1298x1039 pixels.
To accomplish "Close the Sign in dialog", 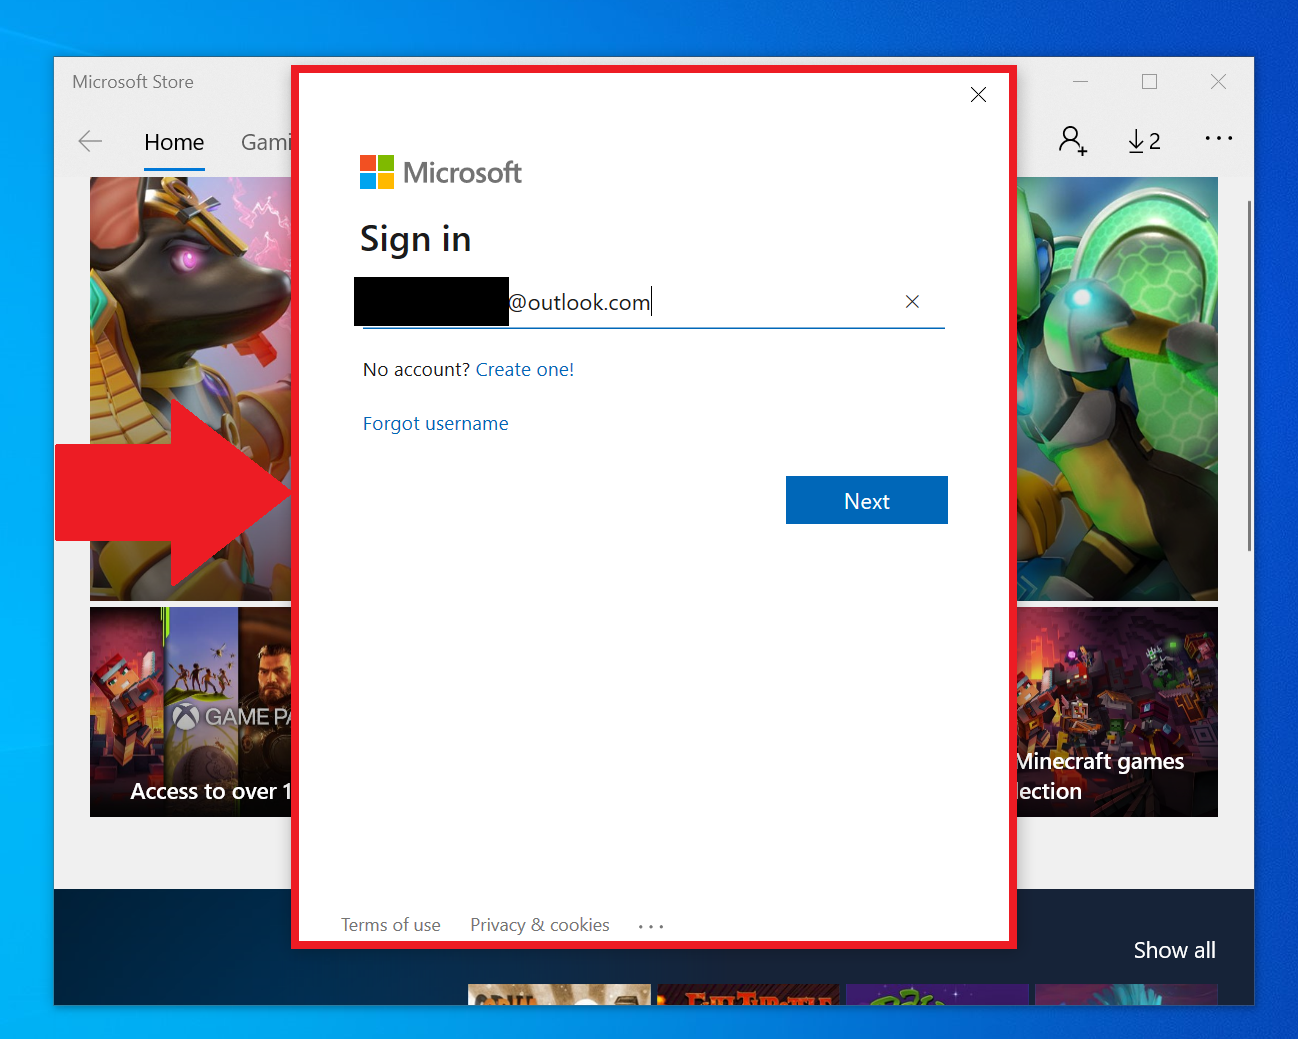I will click(978, 94).
